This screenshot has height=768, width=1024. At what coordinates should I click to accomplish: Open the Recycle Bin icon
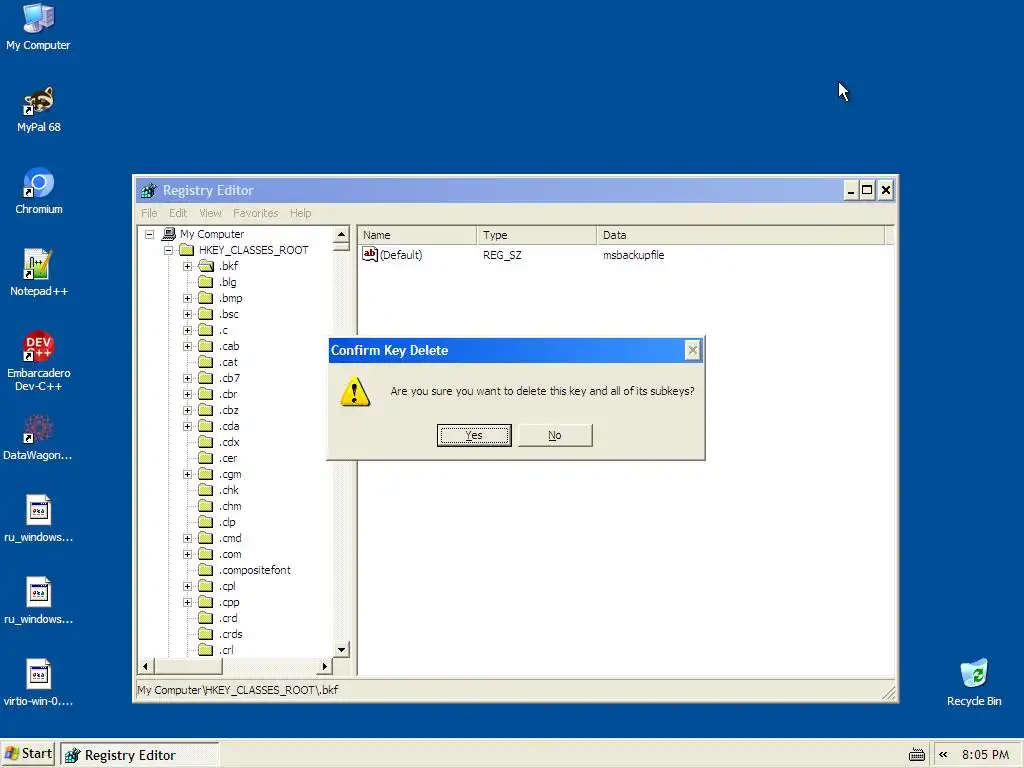coord(974,682)
